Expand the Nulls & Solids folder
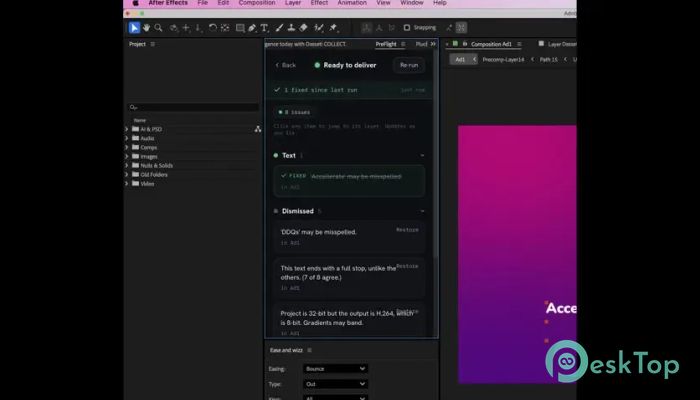Viewport: 700px width, 400px height. click(127, 165)
